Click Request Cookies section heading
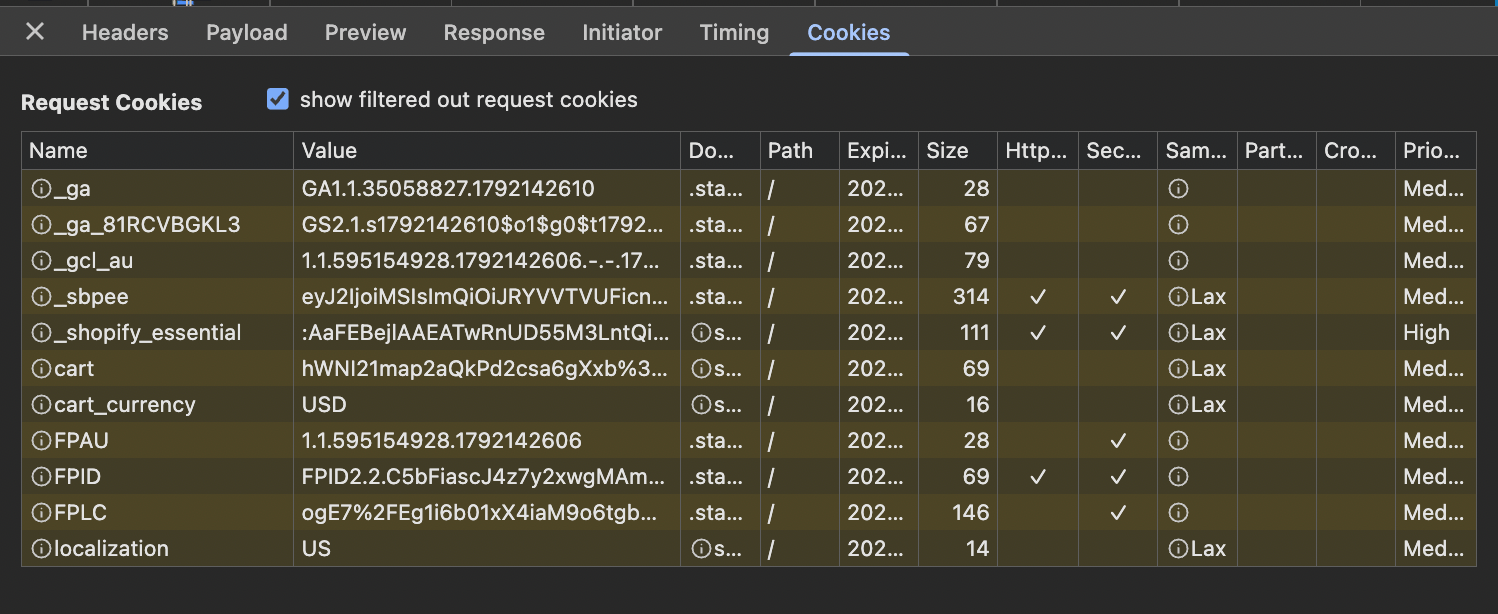This screenshot has height=614, width=1498. [x=111, y=102]
